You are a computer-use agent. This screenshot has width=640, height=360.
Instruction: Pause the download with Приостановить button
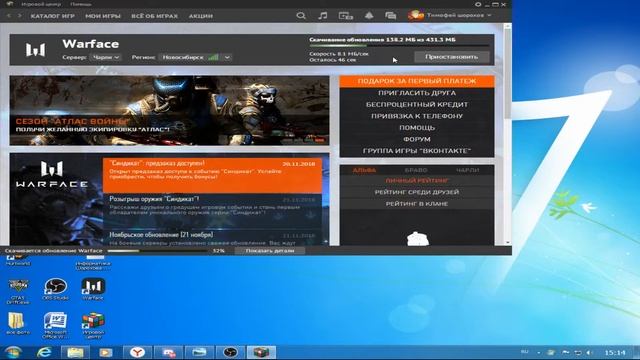(x=451, y=57)
